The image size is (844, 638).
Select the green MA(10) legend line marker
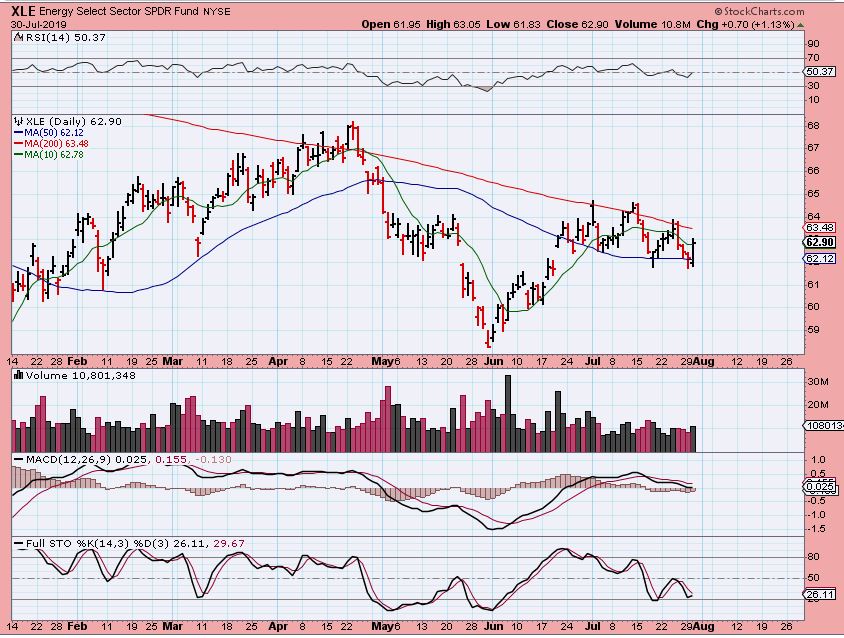(19, 155)
